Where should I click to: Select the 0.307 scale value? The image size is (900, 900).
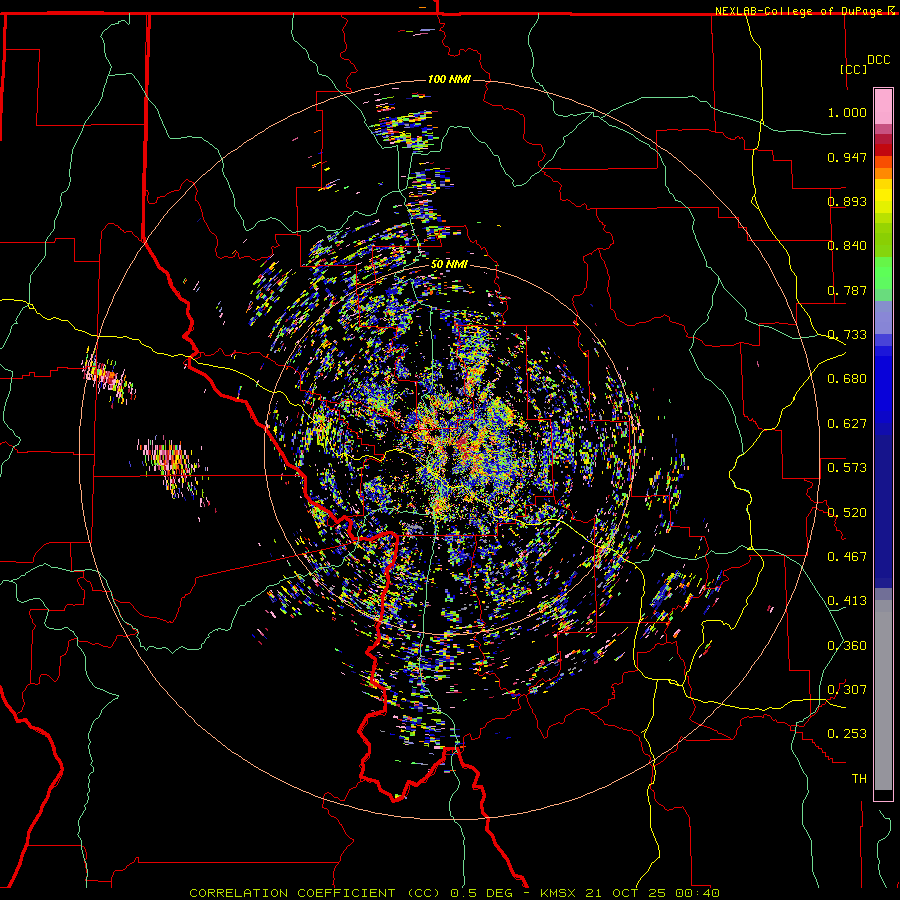pyautogui.click(x=847, y=690)
